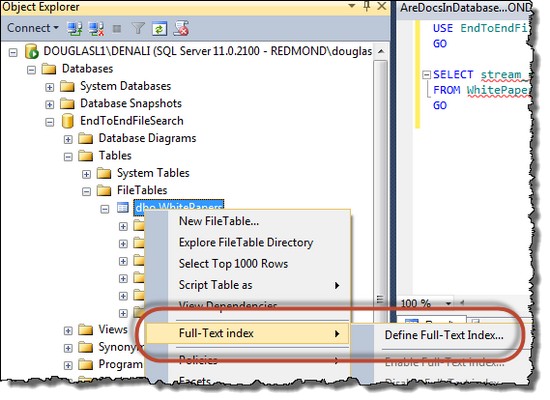The width and height of the screenshot is (550, 400).
Task: Expand the System Tables folder
Action: (86, 174)
